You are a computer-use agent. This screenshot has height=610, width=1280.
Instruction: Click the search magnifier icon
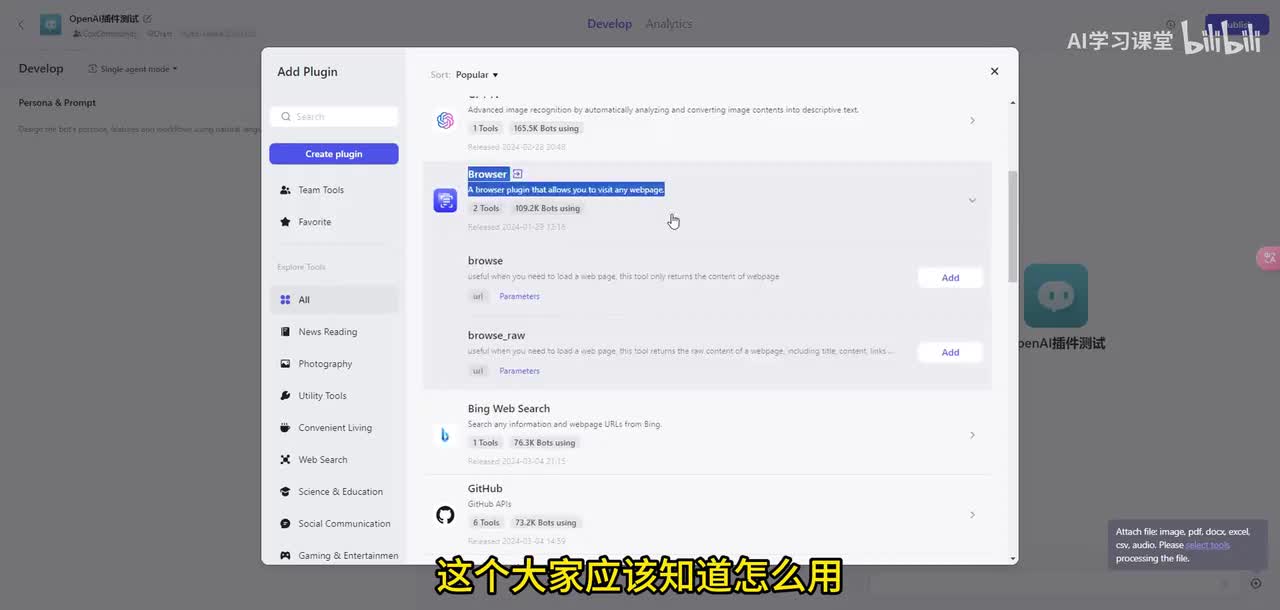click(286, 117)
